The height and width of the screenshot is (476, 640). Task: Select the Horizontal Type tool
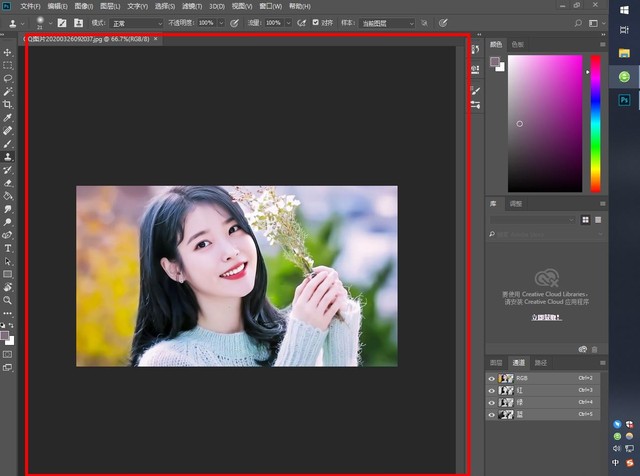[x=8, y=248]
